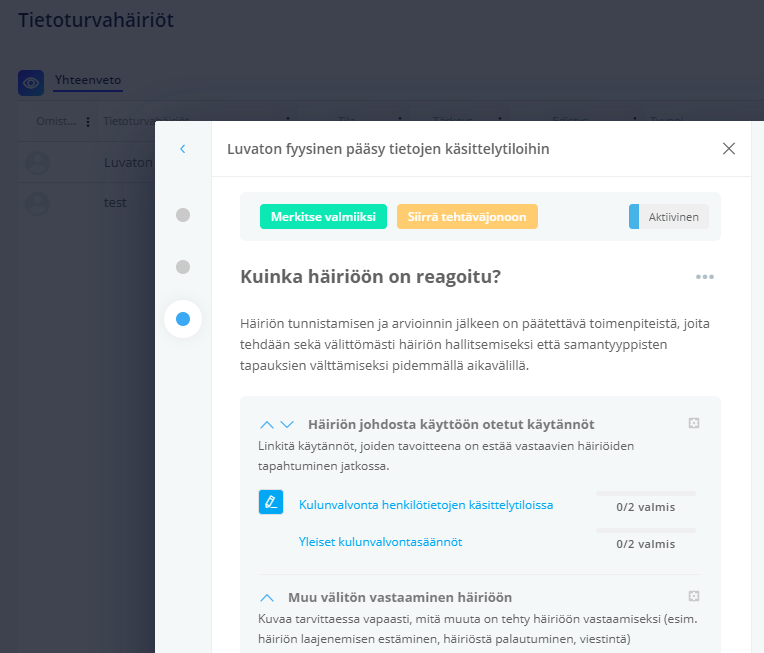Click progress bar for Kulunvalvonta henkilötietojen käsittelytiloissa

point(646,494)
